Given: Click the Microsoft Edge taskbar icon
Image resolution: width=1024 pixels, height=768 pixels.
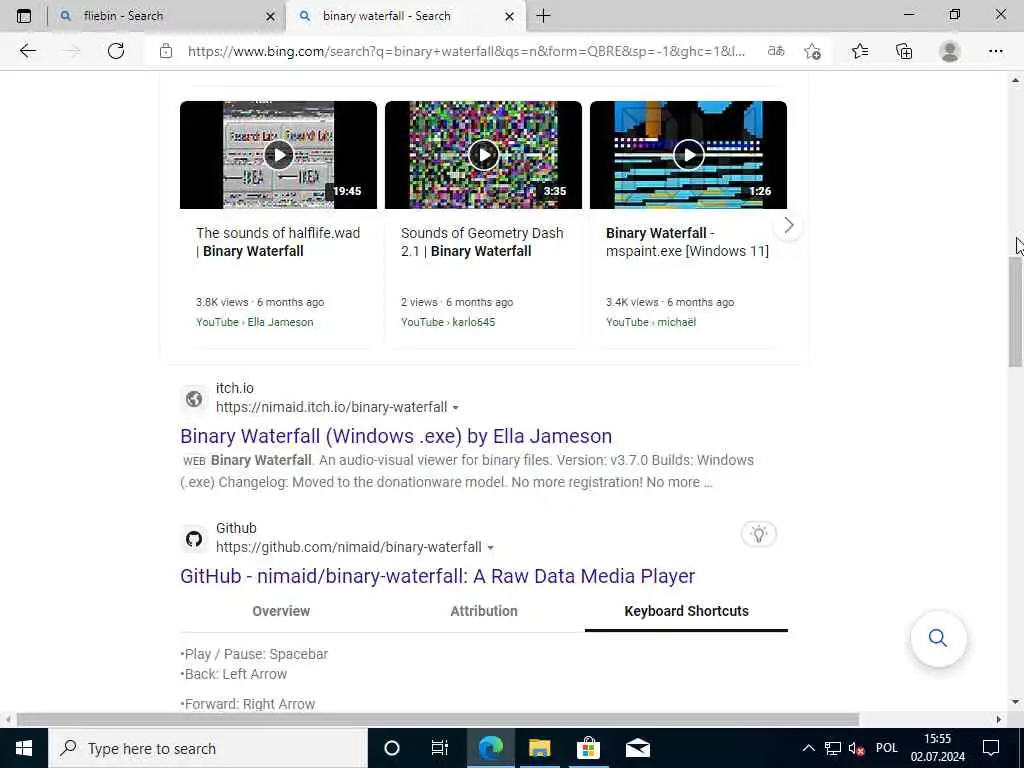Looking at the screenshot, I should pyautogui.click(x=490, y=748).
